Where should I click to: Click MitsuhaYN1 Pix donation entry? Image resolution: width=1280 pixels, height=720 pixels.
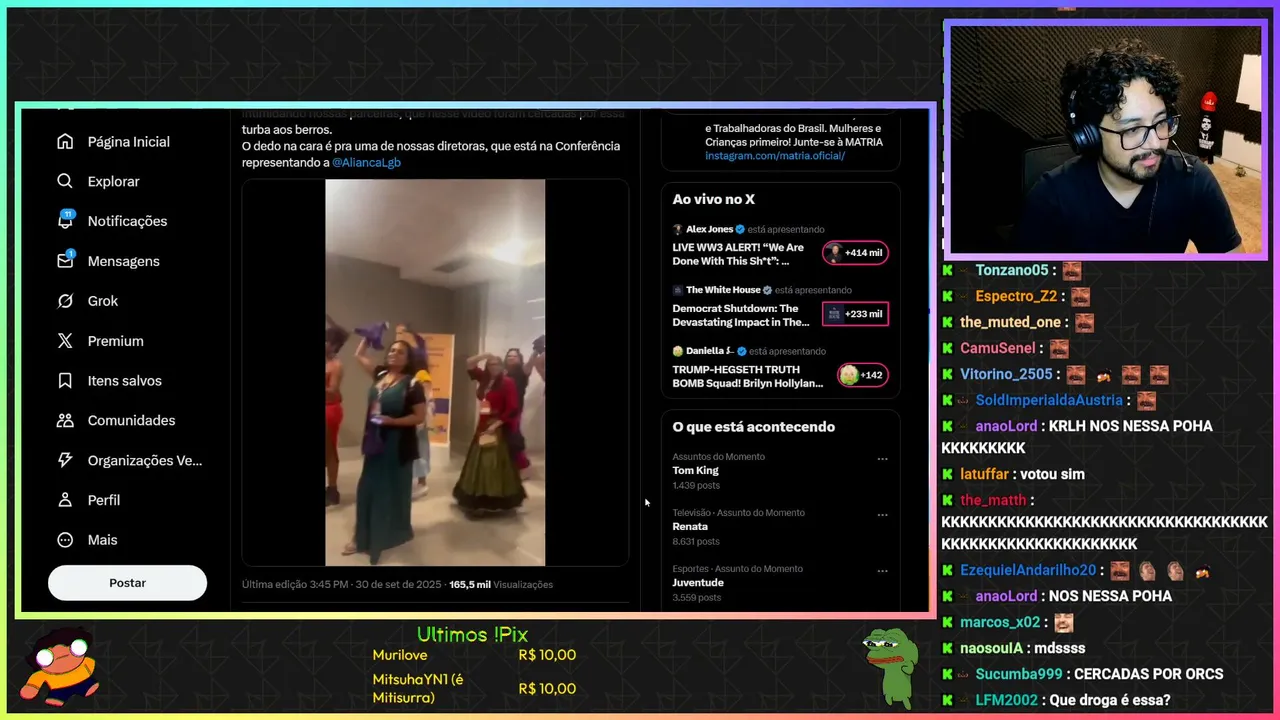coord(474,688)
